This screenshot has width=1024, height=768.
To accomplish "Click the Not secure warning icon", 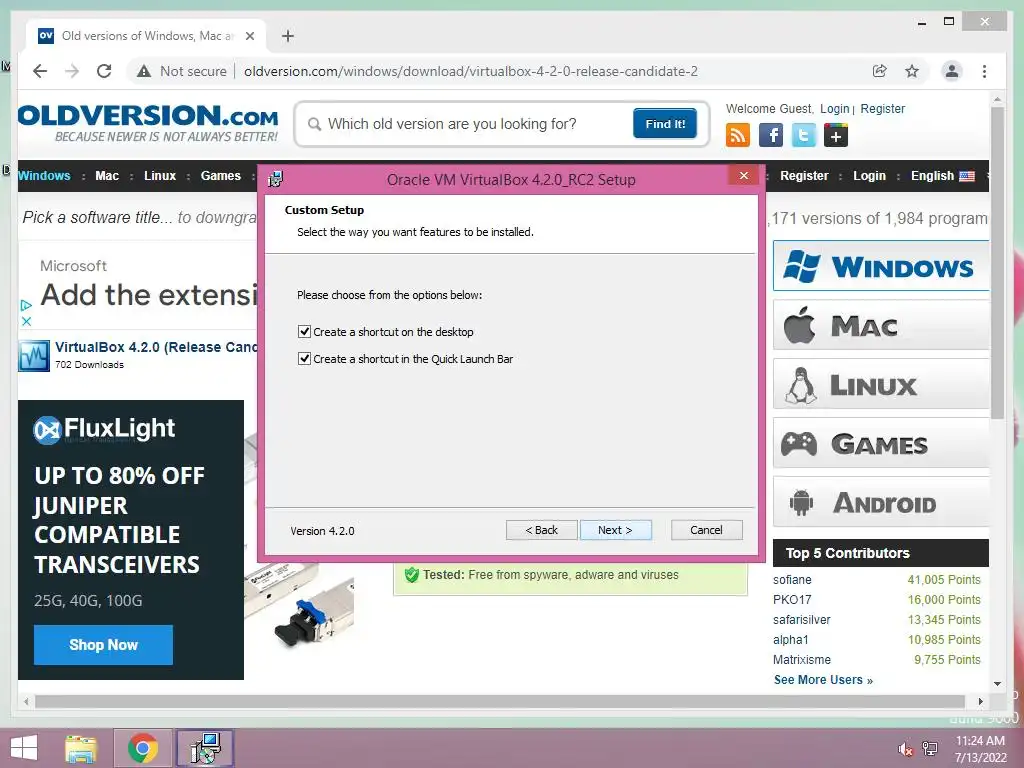I will [x=144, y=71].
